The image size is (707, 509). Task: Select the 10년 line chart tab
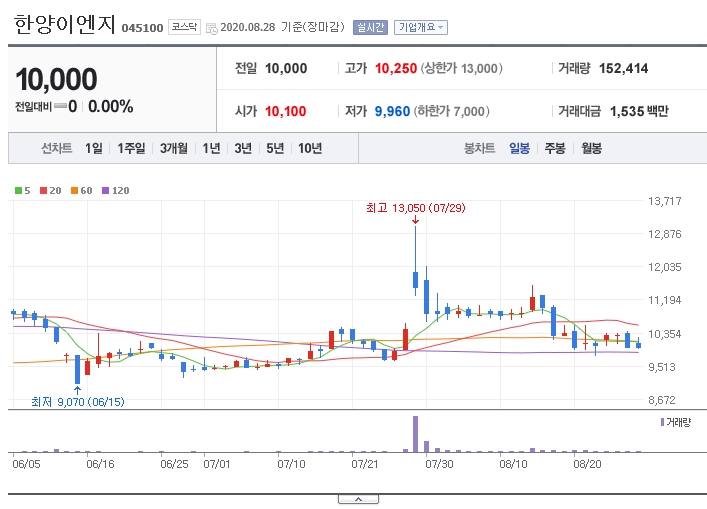point(310,148)
